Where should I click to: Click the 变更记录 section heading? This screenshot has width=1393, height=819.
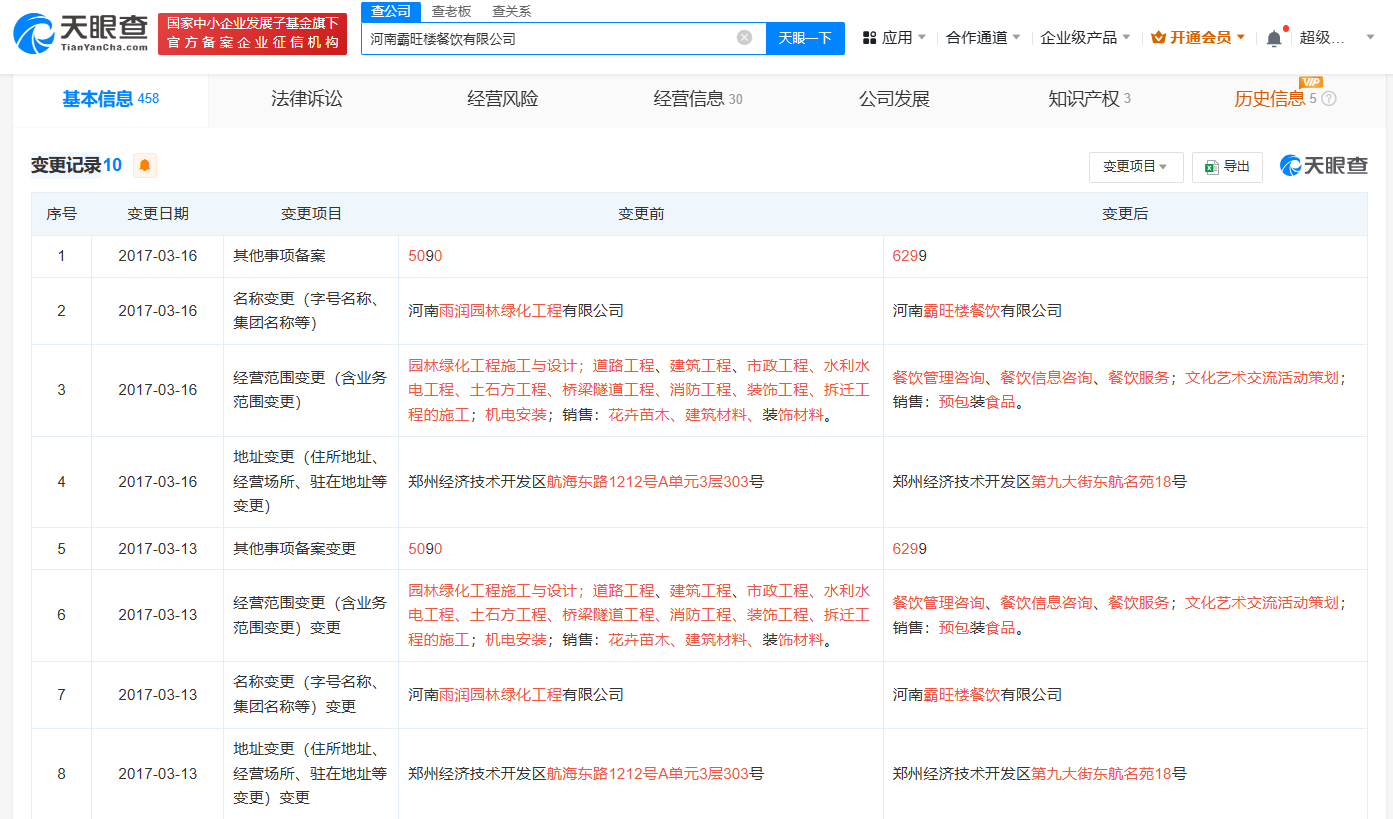pos(76,166)
